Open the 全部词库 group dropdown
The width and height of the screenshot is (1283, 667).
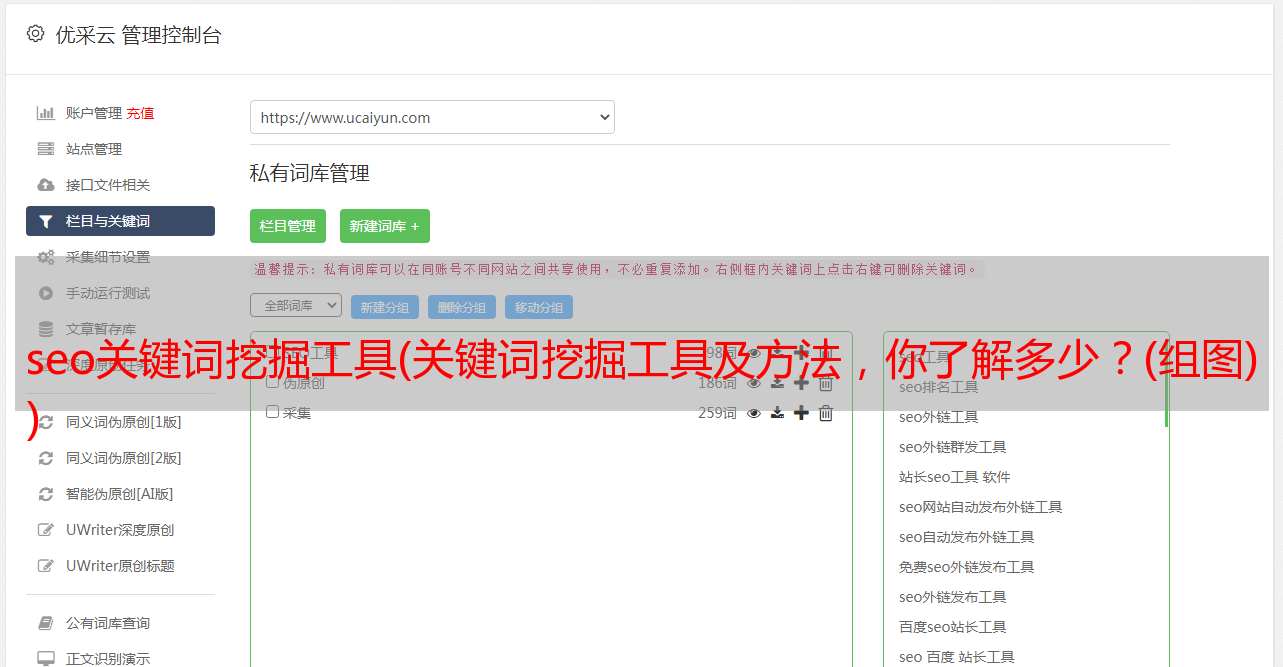pyautogui.click(x=296, y=305)
